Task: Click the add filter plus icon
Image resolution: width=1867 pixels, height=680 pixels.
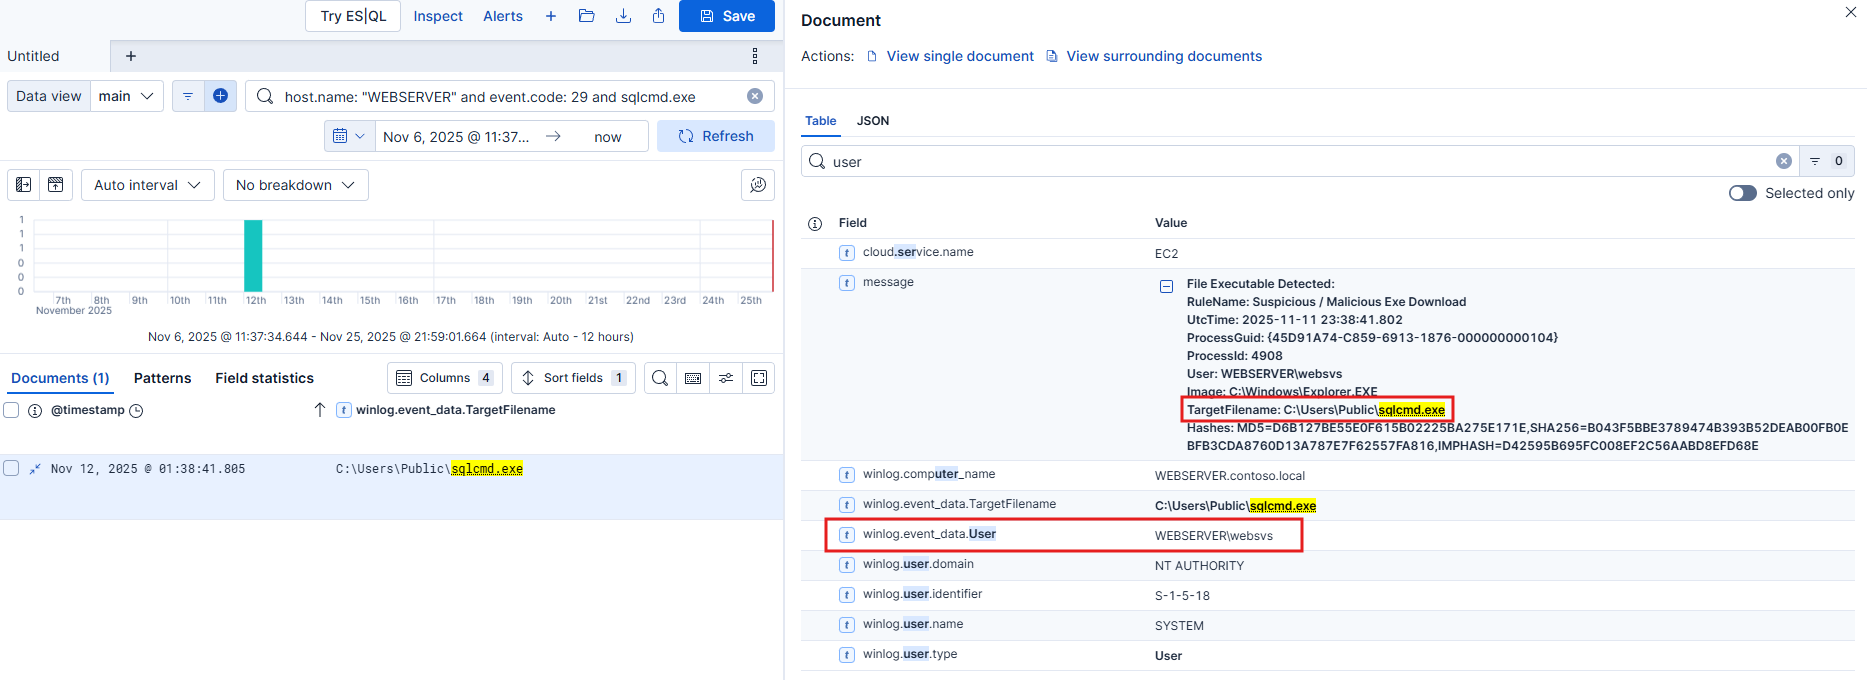Action: click(220, 96)
